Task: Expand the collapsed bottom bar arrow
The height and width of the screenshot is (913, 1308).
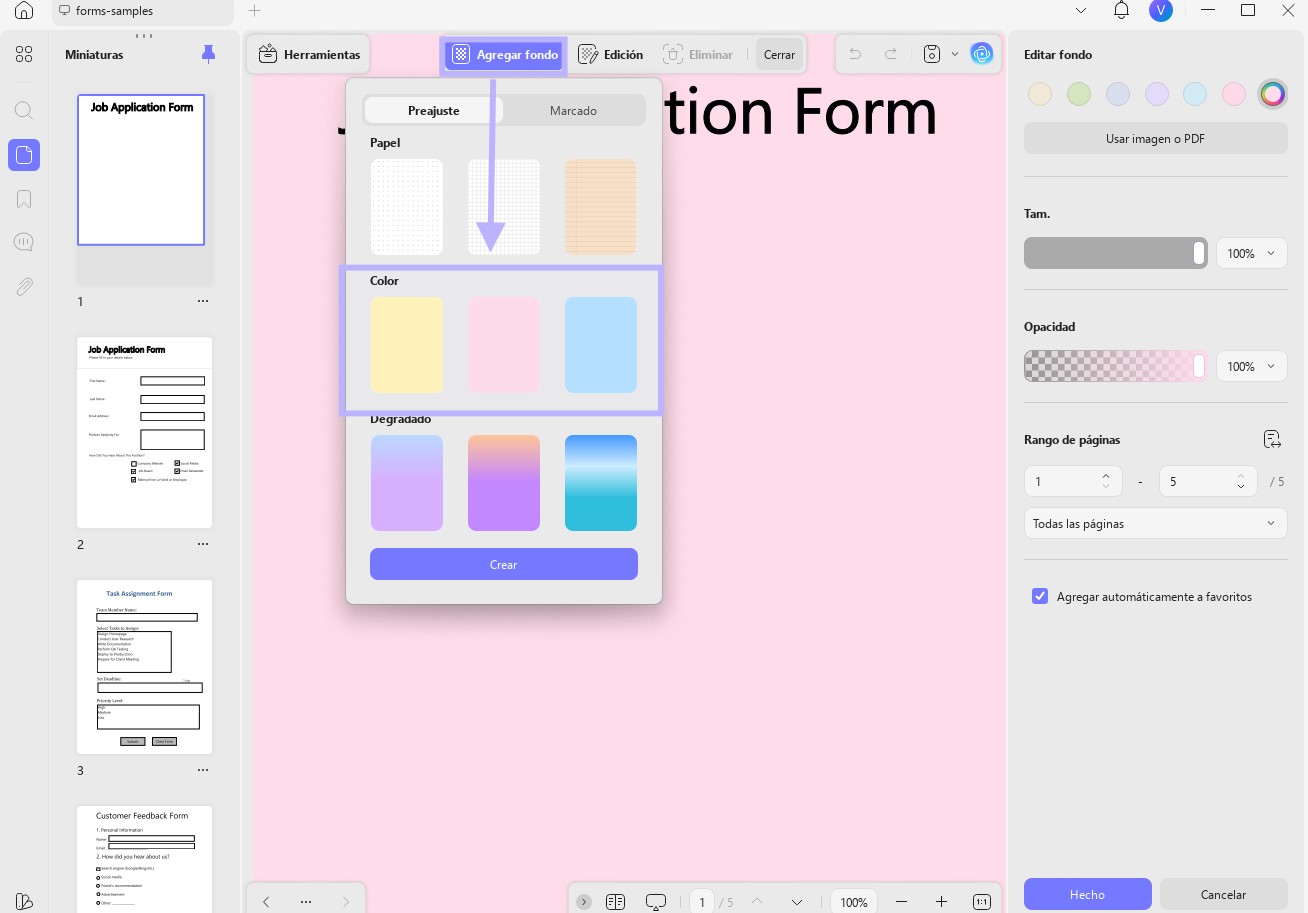Action: tap(584, 902)
